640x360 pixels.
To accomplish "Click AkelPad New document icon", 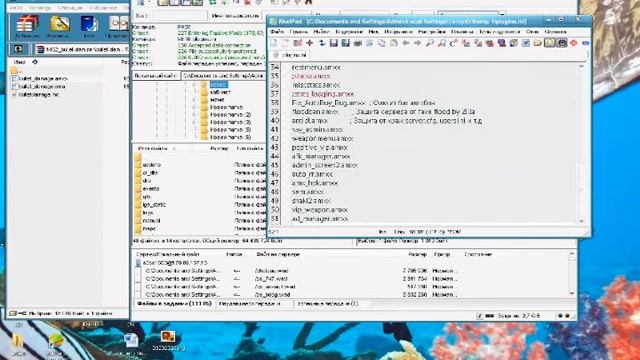I will point(273,43).
